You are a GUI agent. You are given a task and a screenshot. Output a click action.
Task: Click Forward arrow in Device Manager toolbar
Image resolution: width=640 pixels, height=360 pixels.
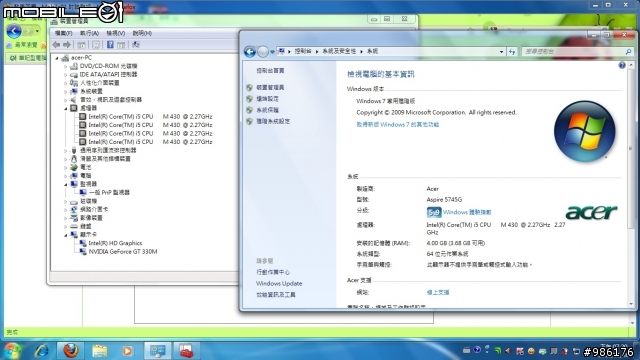[x=67, y=44]
